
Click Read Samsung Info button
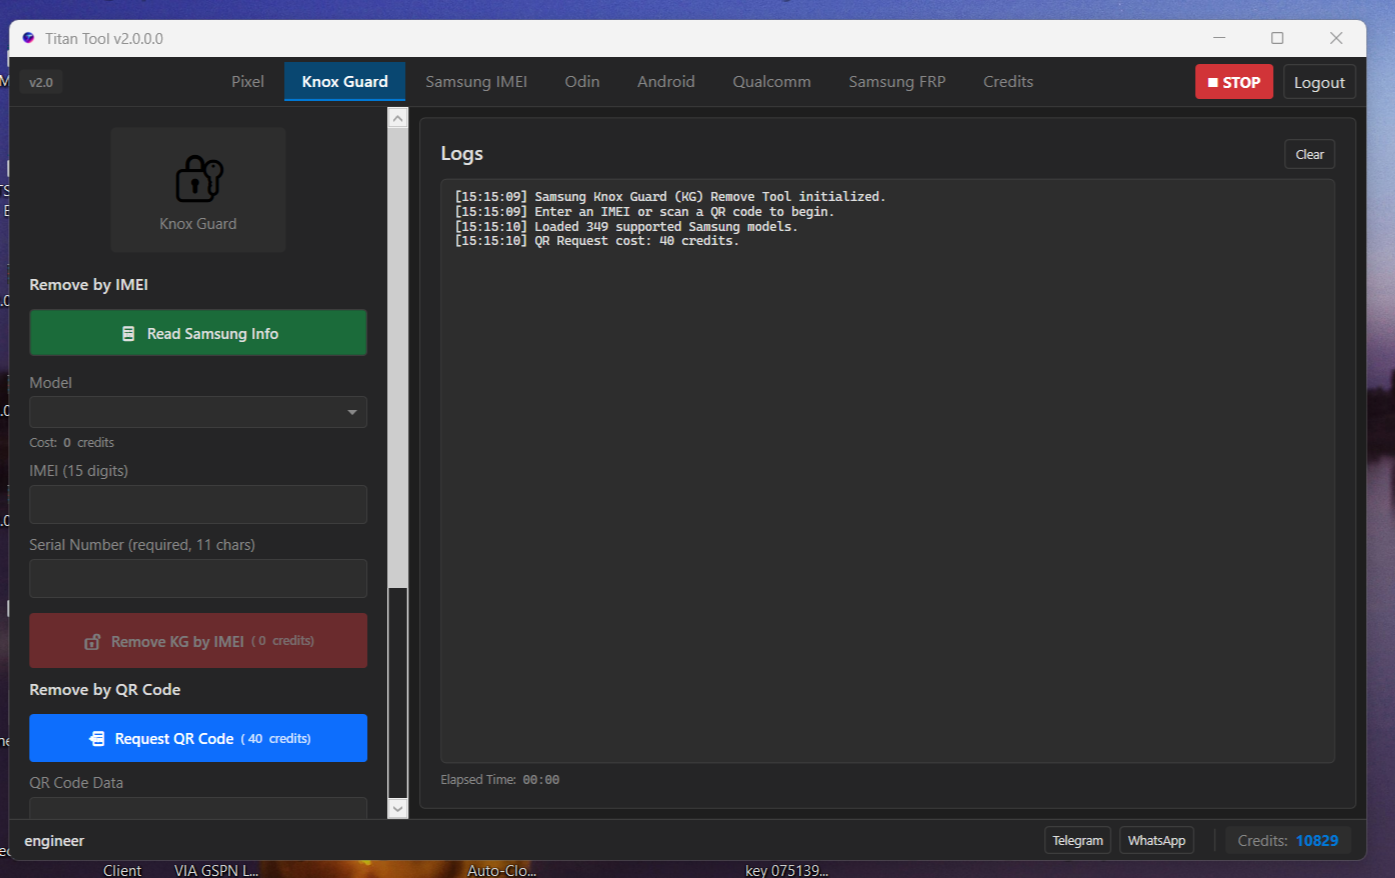pos(198,333)
